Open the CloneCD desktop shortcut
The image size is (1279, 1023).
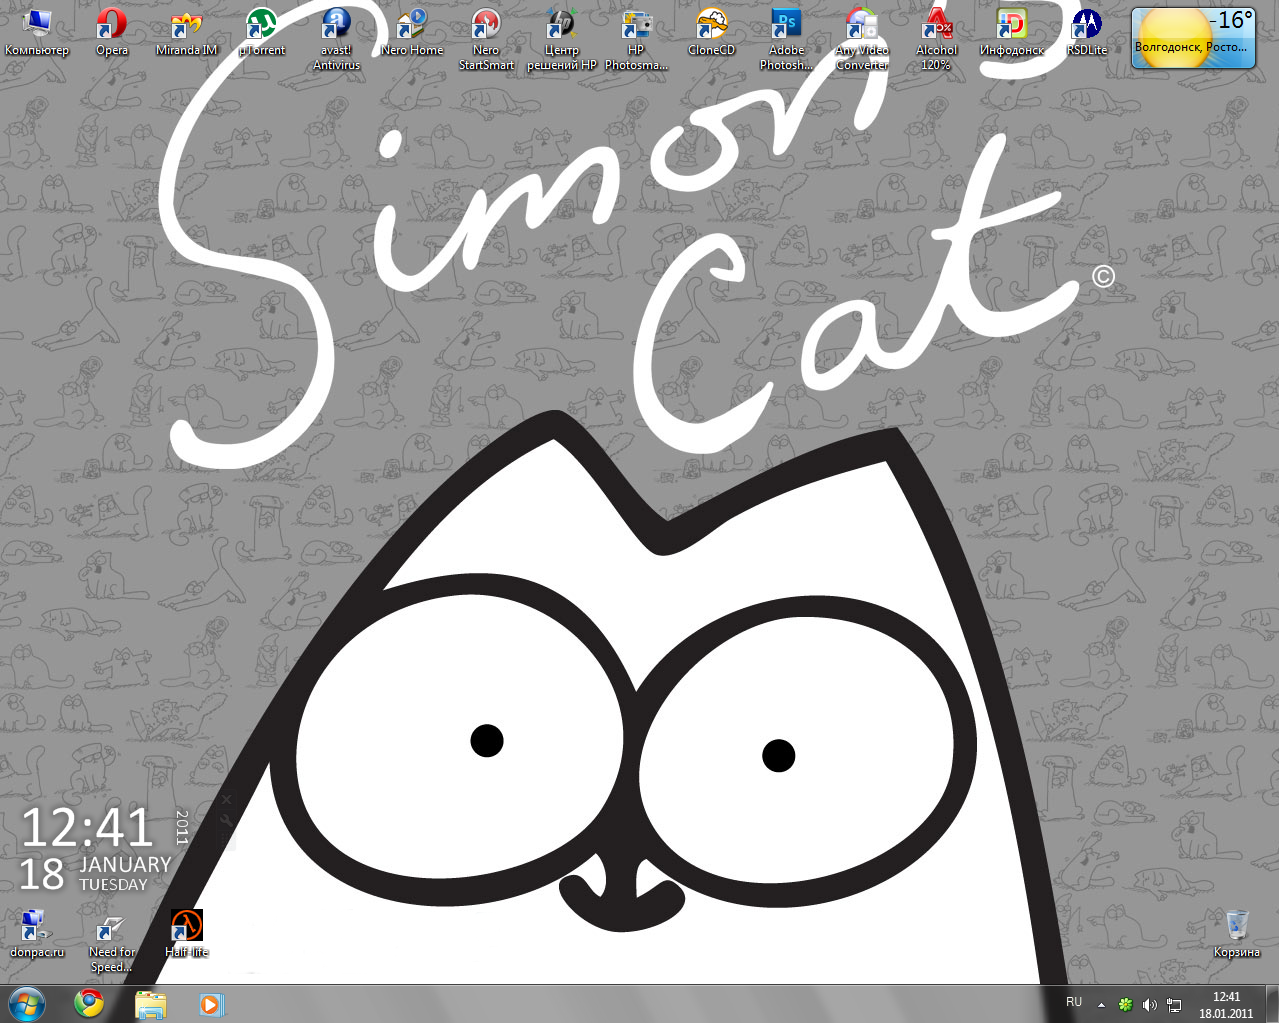(x=711, y=33)
